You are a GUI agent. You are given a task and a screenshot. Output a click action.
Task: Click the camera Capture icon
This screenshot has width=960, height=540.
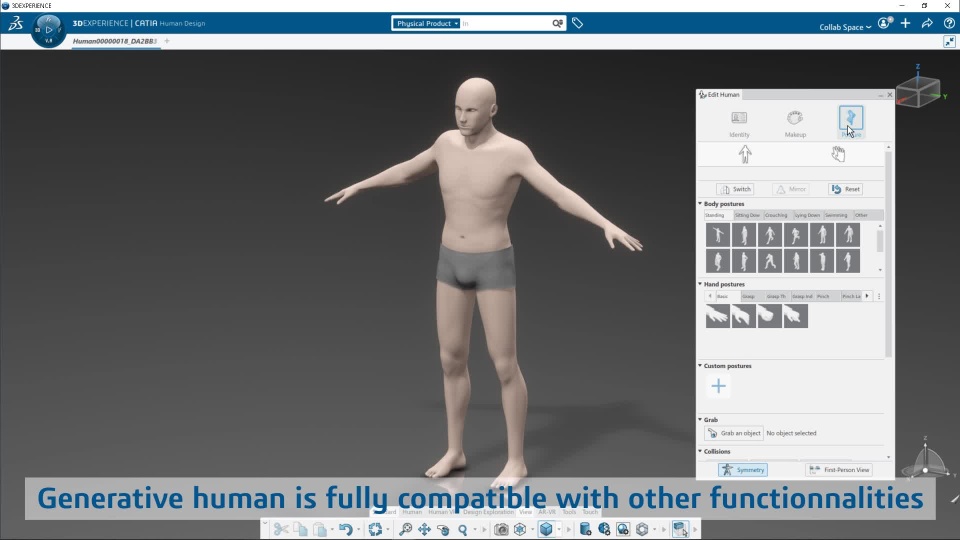[x=501, y=529]
